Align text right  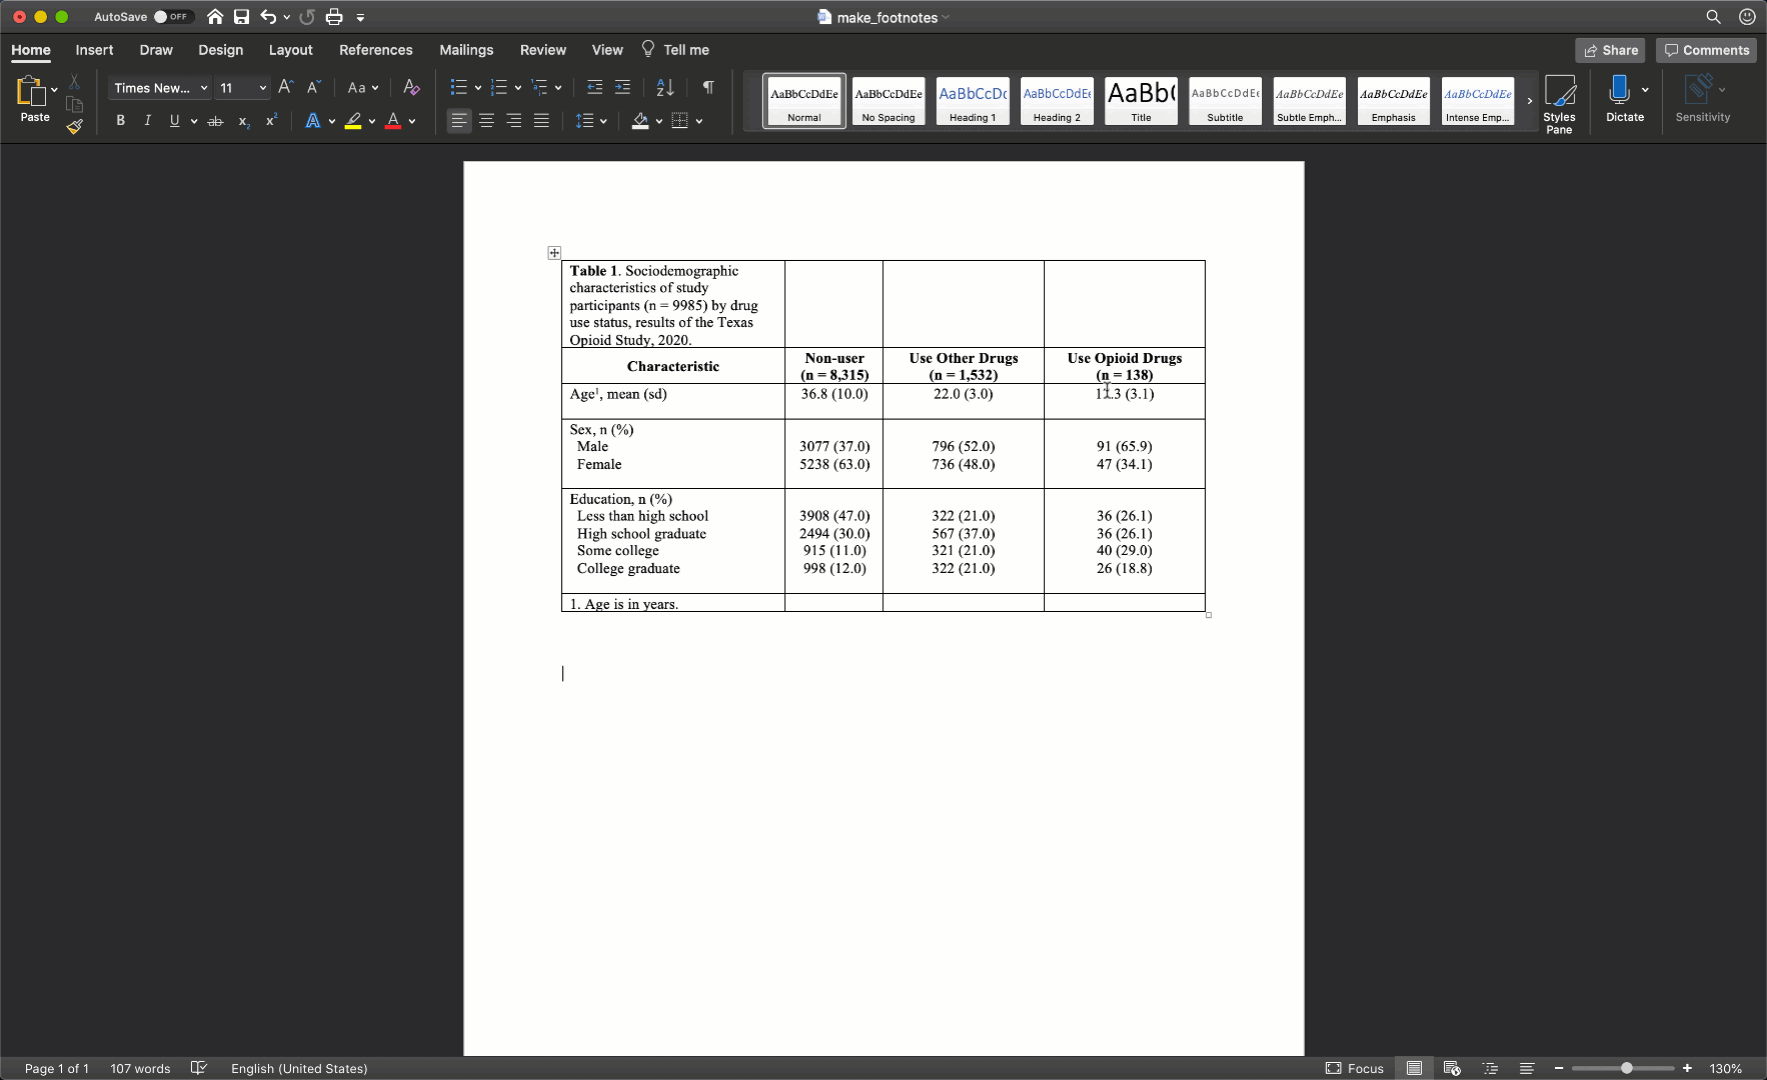pyautogui.click(x=514, y=121)
